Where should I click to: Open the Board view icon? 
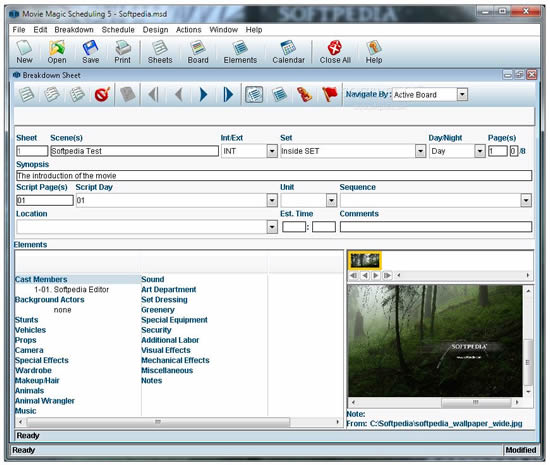point(198,52)
